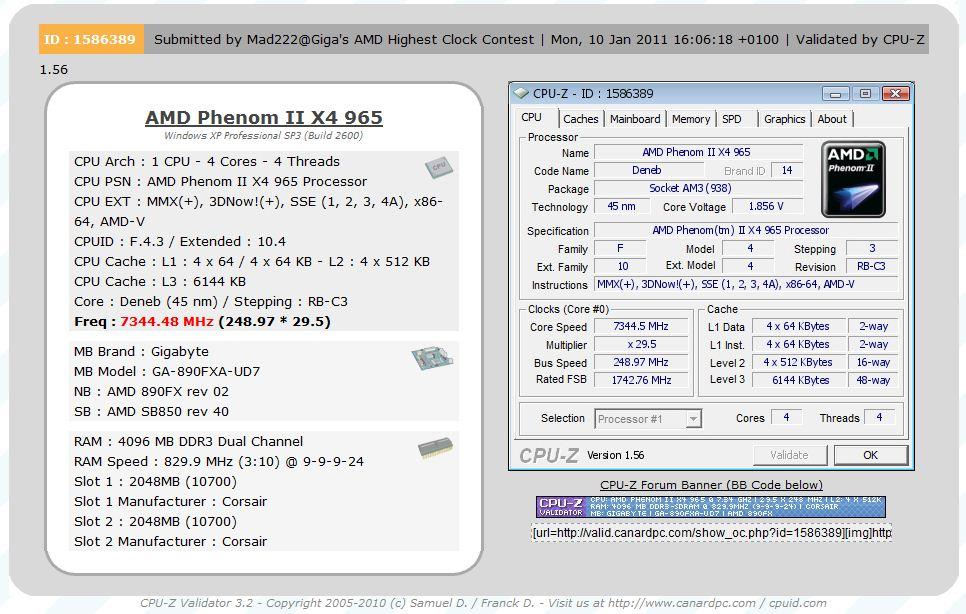This screenshot has height=614, width=966.
Task: Click the red 7344.48 MHz frequency text
Action: tap(166, 321)
